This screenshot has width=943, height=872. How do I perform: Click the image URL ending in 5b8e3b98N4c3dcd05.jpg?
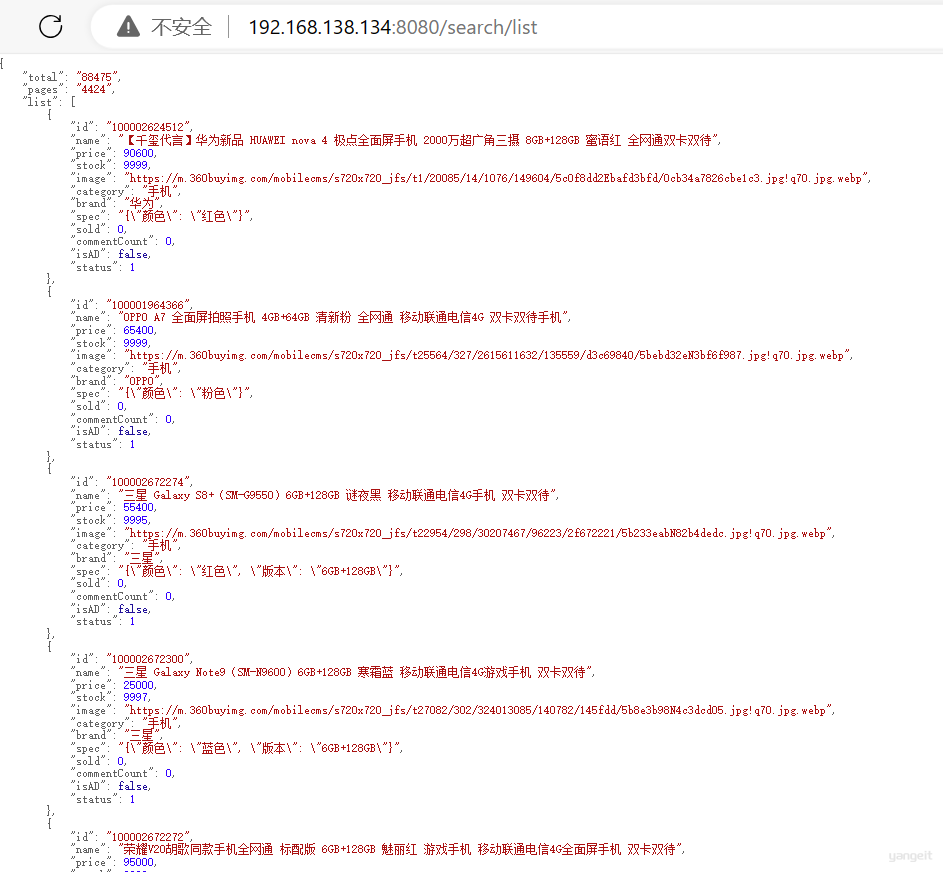click(x=479, y=710)
